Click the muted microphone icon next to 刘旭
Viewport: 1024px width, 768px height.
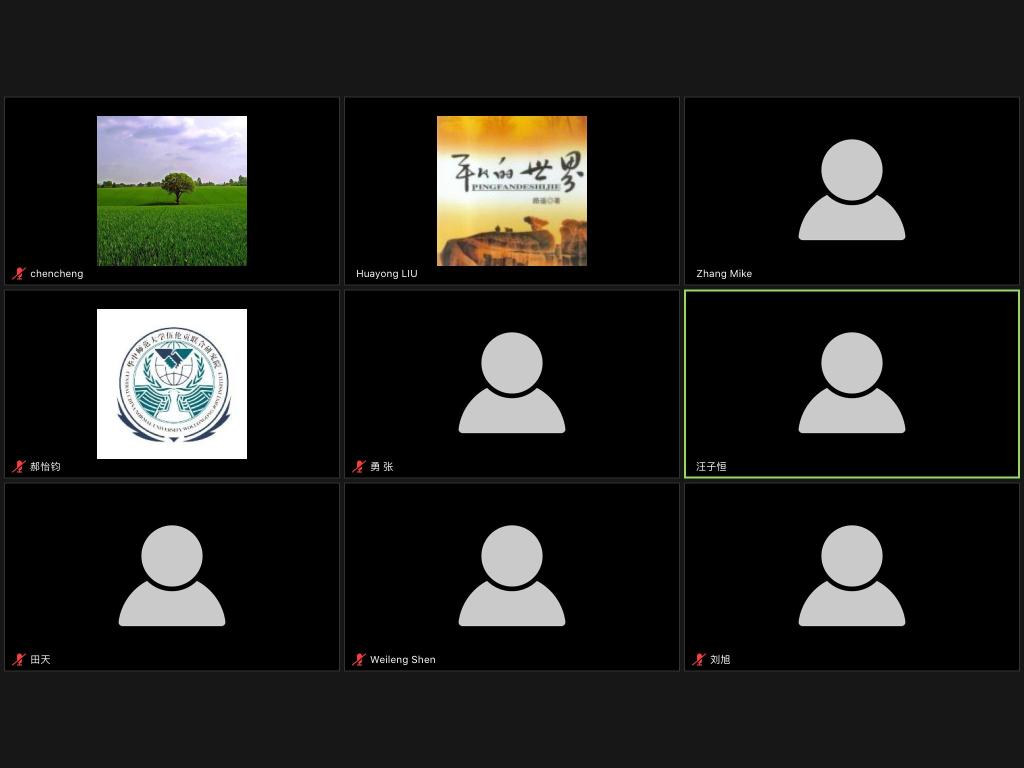(x=698, y=660)
